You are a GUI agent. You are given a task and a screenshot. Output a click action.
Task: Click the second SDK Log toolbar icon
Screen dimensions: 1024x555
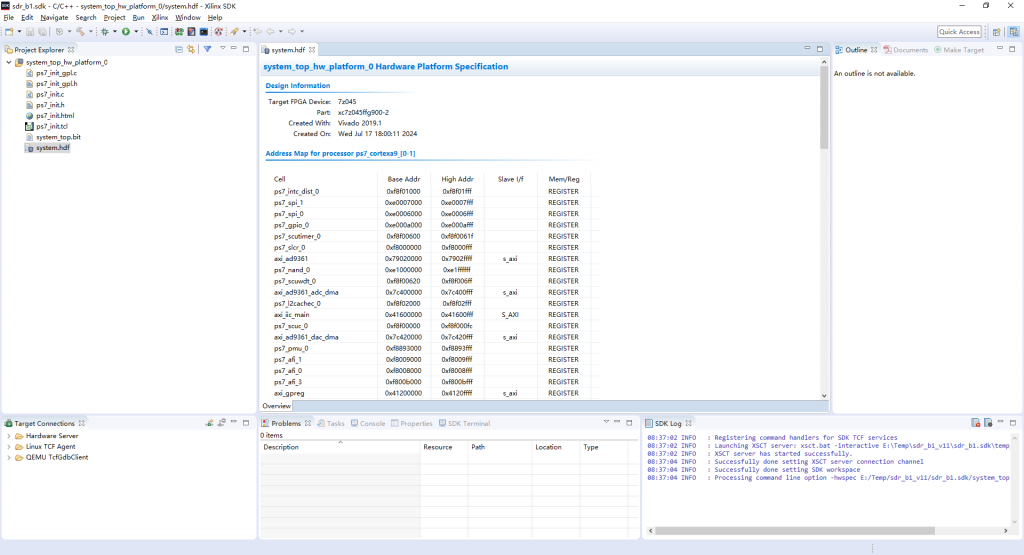pos(988,423)
